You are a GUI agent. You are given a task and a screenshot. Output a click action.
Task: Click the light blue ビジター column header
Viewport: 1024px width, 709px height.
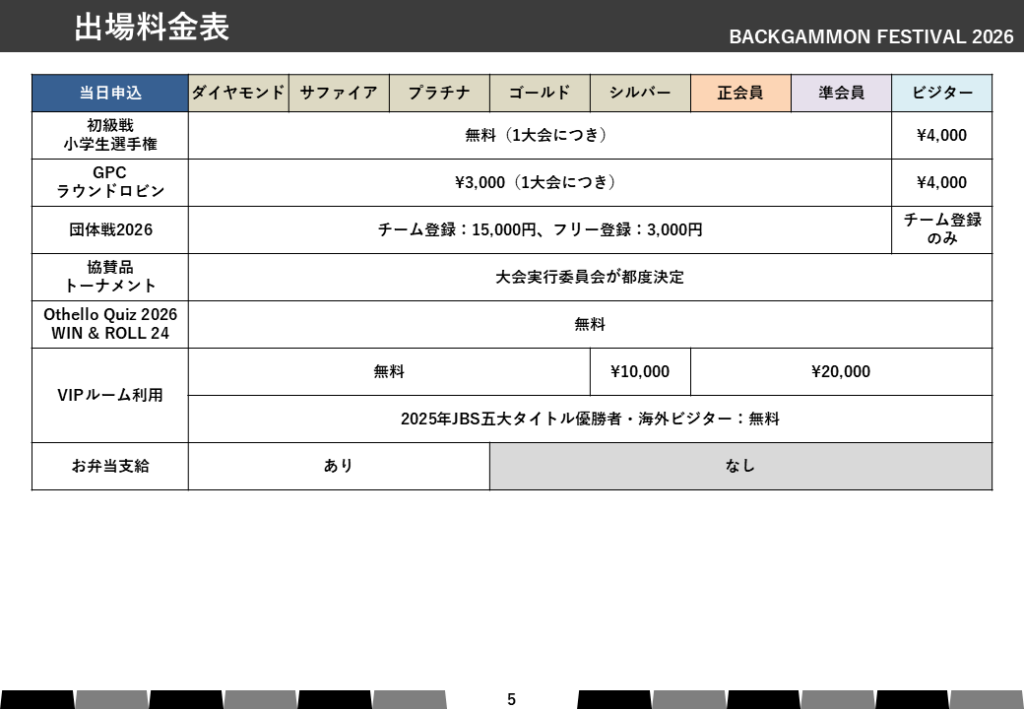pos(941,93)
